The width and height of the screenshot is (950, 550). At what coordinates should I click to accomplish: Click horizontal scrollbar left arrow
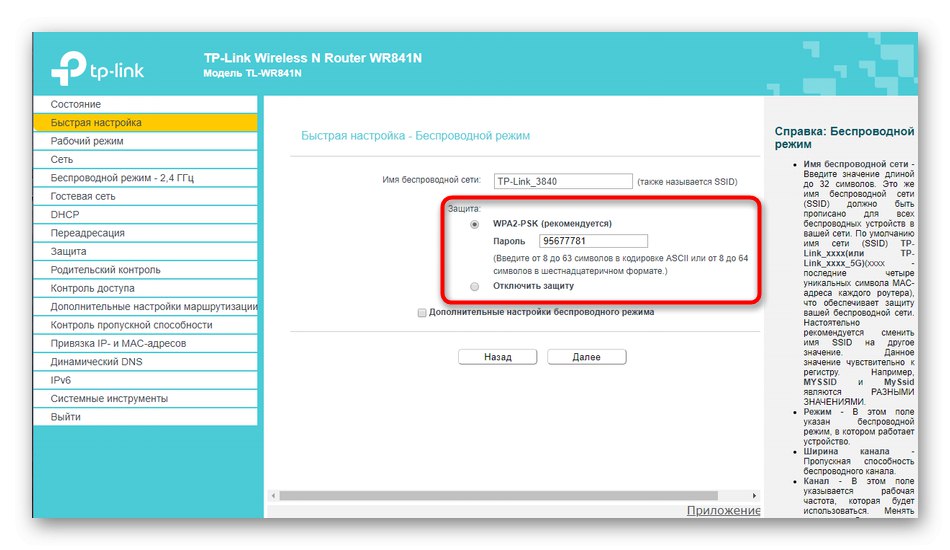pyautogui.click(x=273, y=495)
